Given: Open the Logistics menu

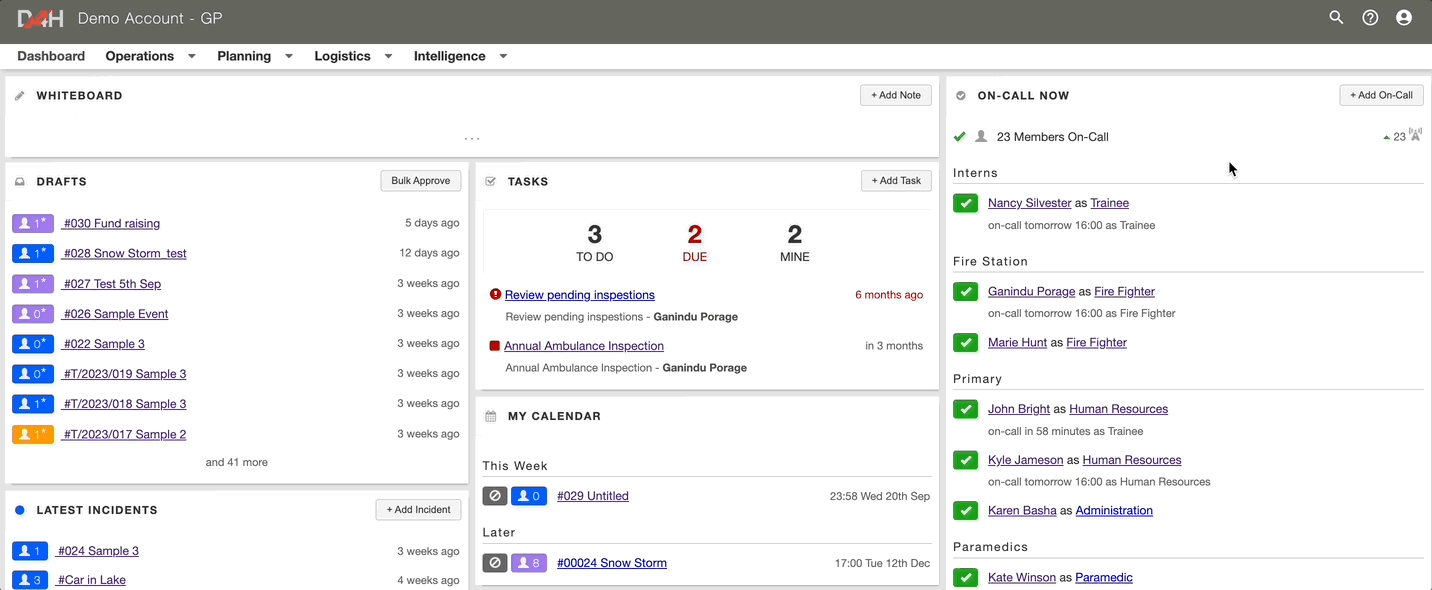Looking at the screenshot, I should 342,56.
